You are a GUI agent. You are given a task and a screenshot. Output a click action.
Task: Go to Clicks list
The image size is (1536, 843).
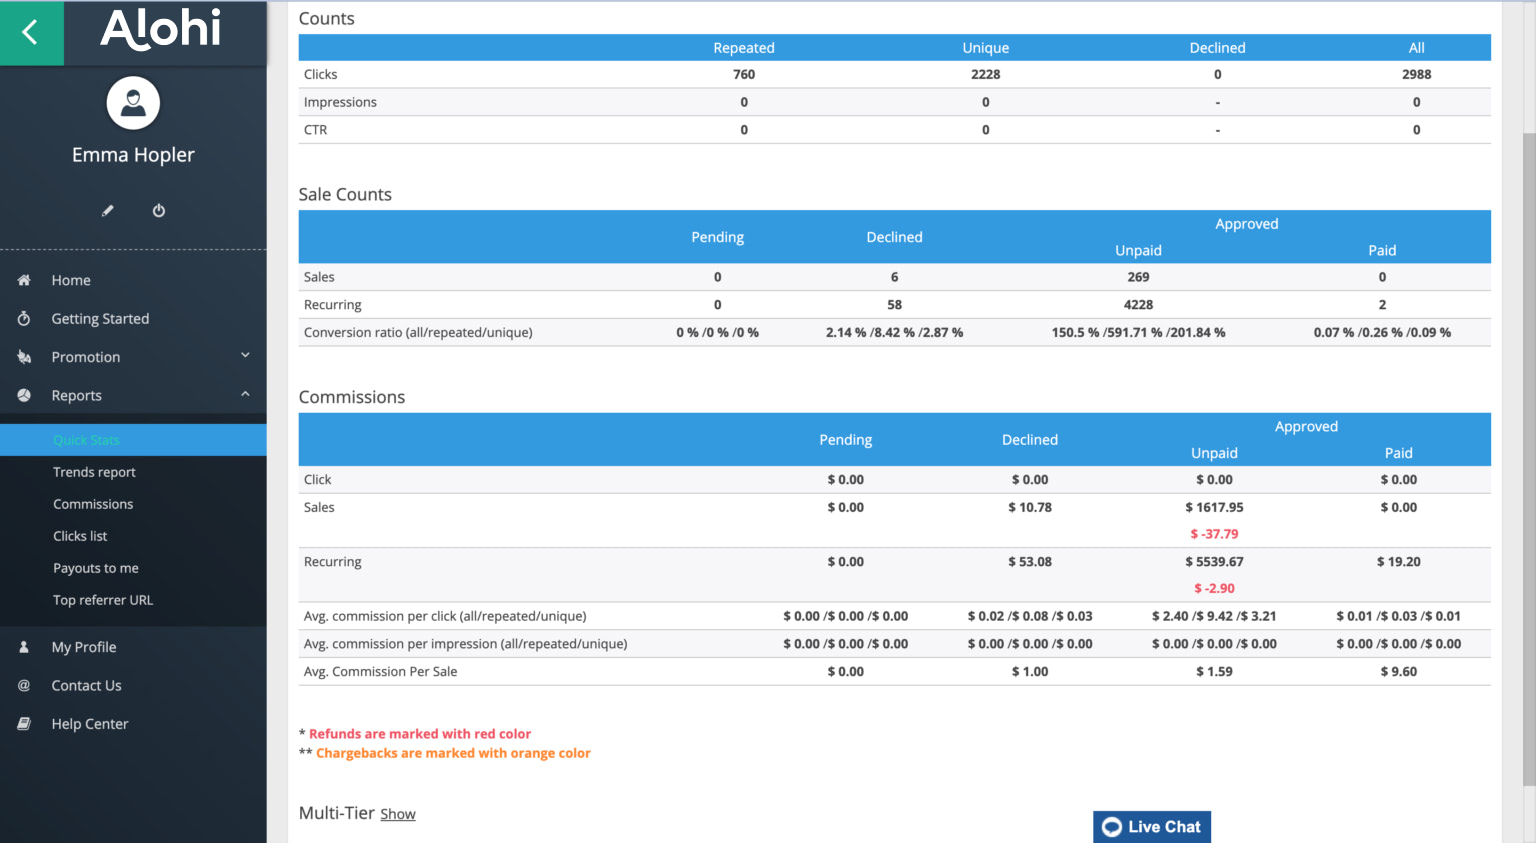coord(80,536)
